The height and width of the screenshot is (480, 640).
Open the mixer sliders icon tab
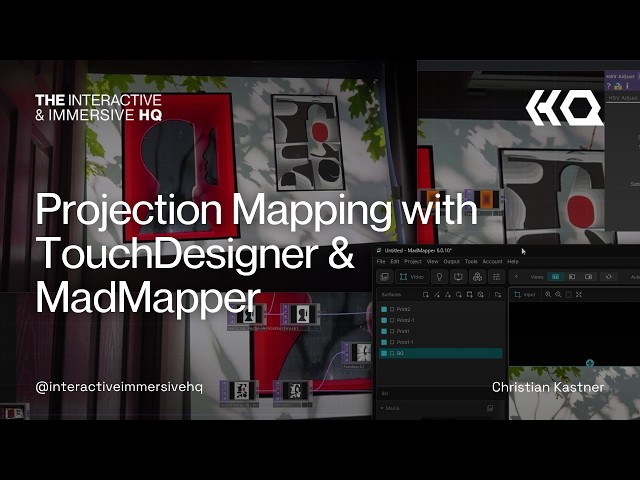[496, 277]
